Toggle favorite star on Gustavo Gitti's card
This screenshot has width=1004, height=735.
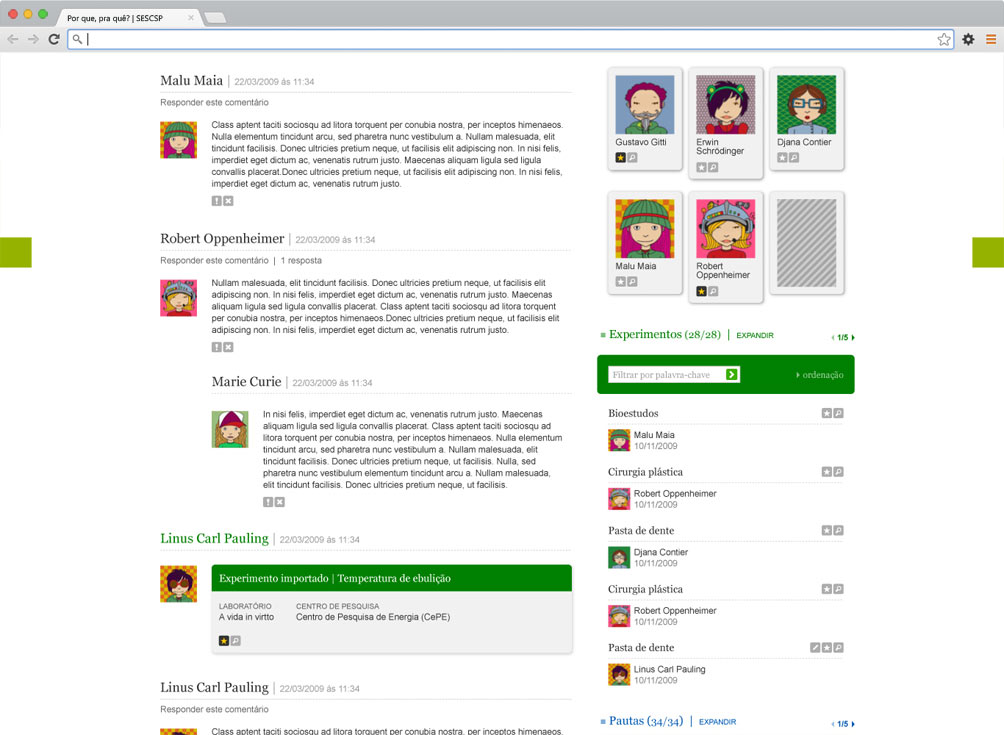coord(621,158)
